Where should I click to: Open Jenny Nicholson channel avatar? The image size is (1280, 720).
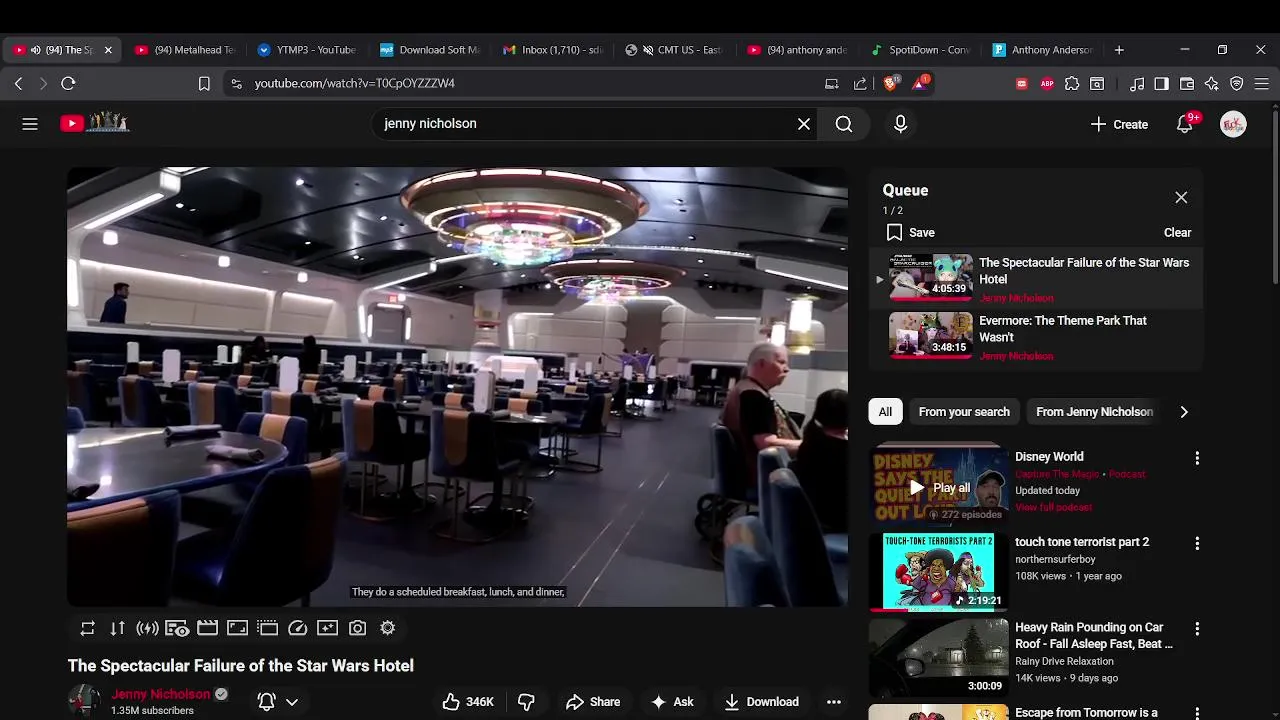(84, 701)
